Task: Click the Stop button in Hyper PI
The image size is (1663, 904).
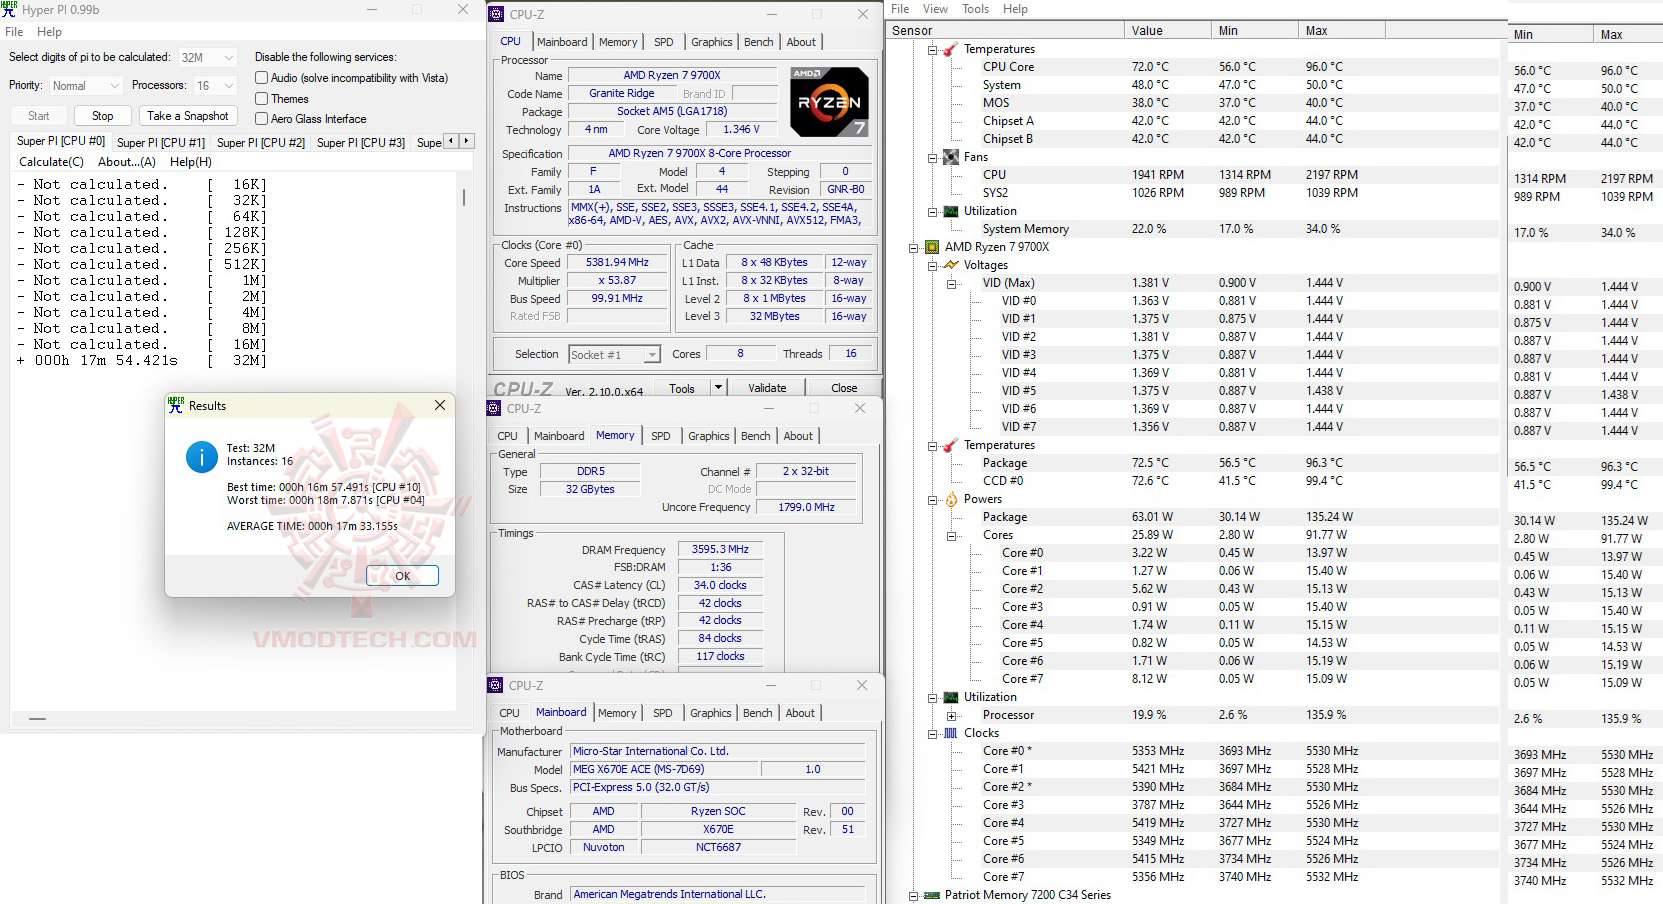Action: point(103,116)
